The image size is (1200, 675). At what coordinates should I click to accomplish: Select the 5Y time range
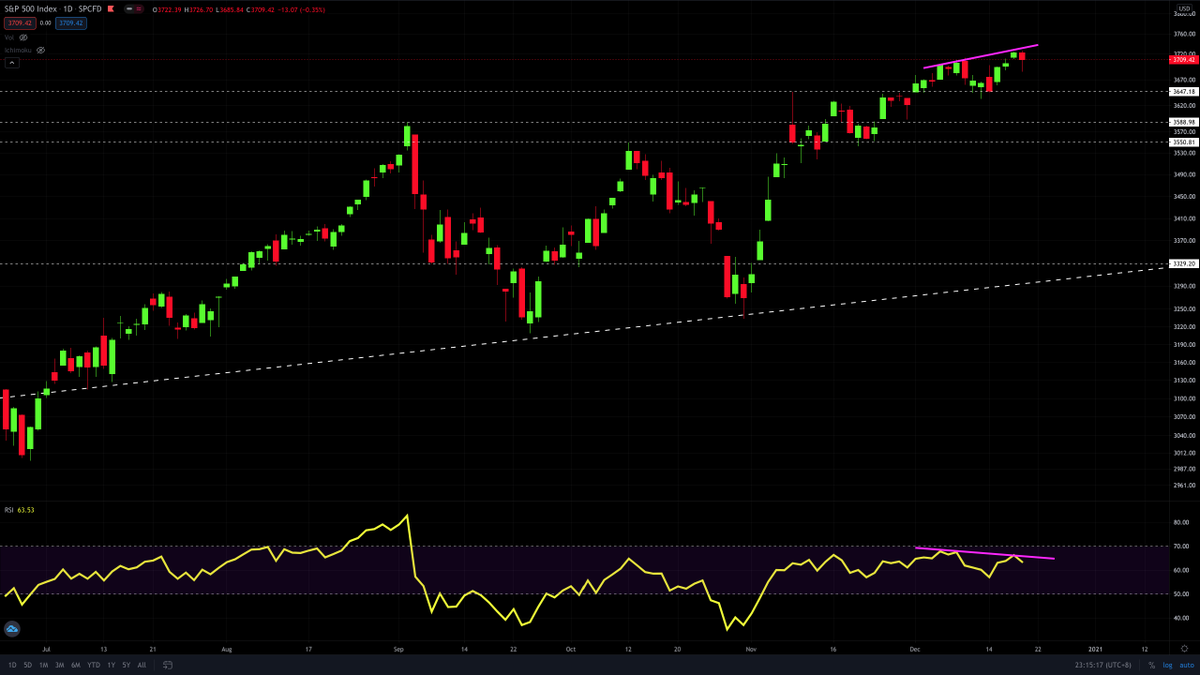click(x=125, y=665)
